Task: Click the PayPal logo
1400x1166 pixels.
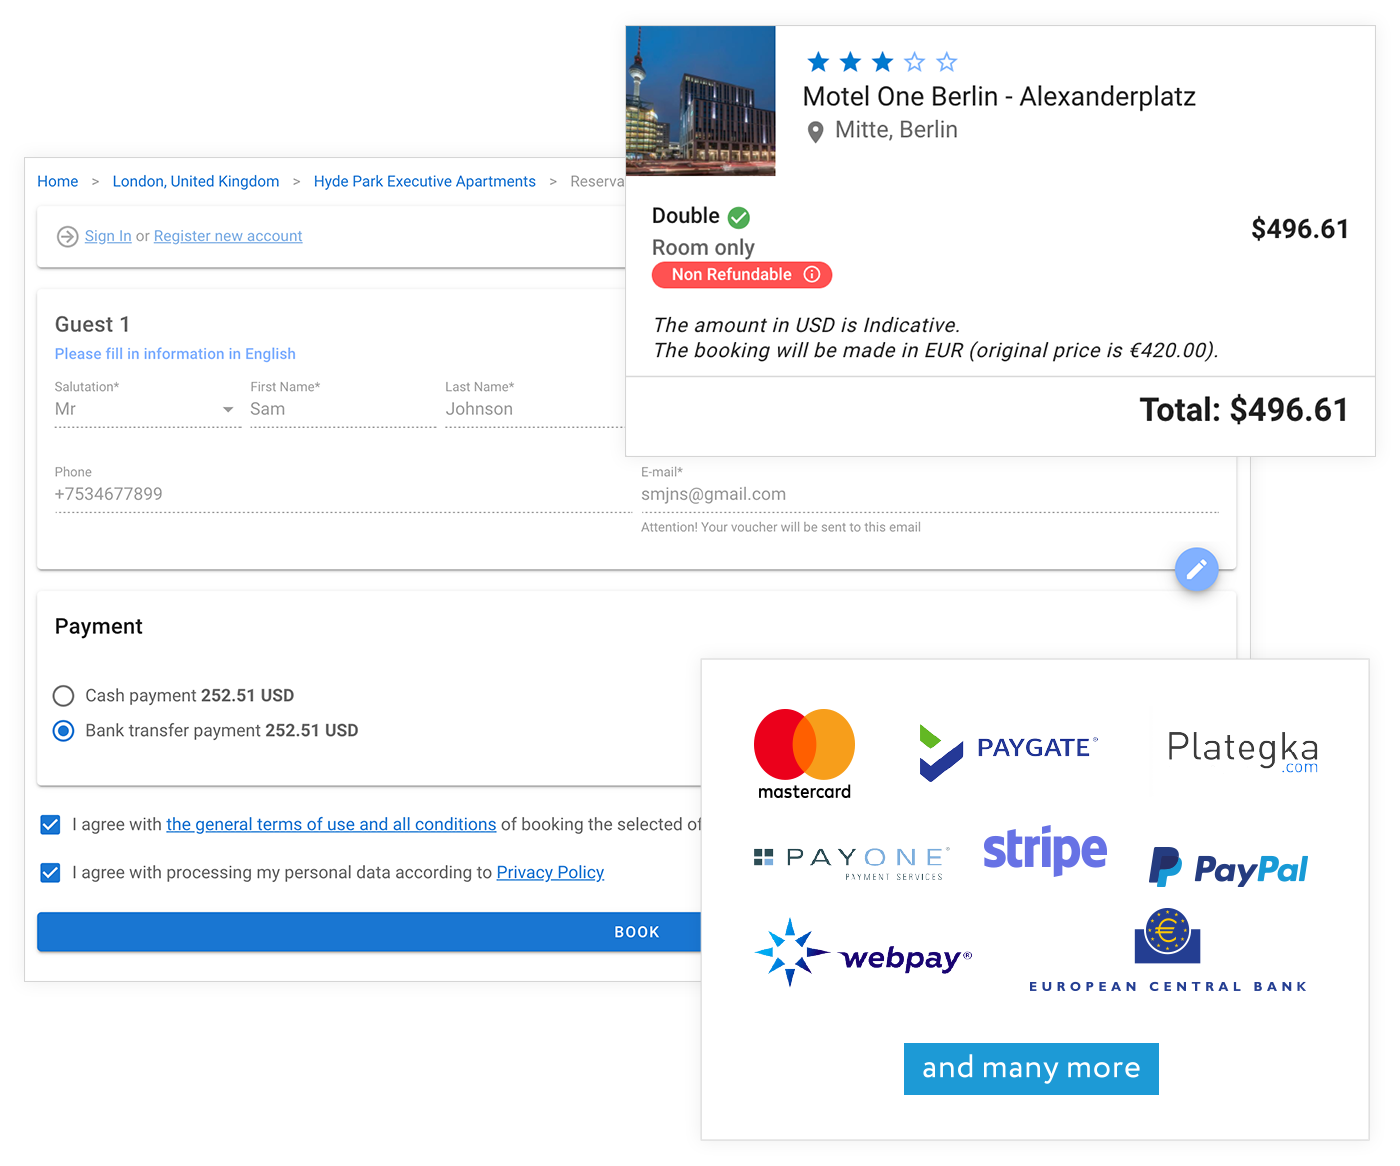Action: pos(1229,867)
